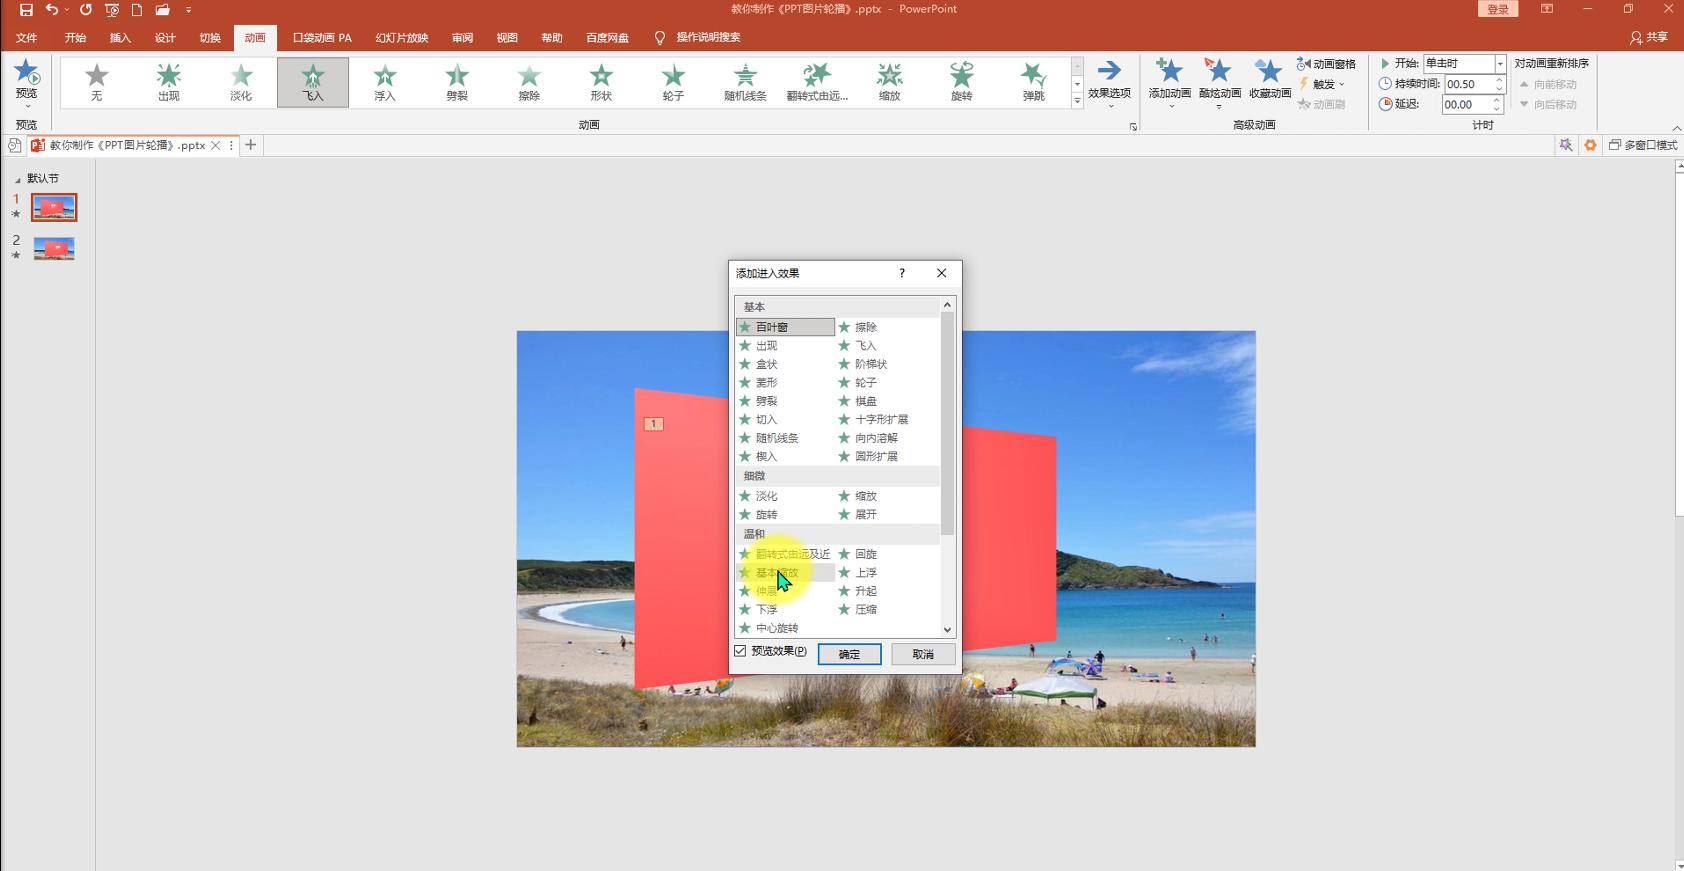Apply the 缩放 animation from the ribbon gallery
Image resolution: width=1684 pixels, height=871 pixels.
889,82
